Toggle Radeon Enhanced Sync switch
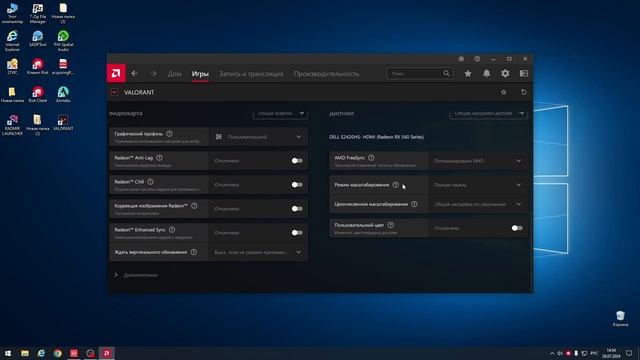This screenshot has width=640, height=360. [x=297, y=233]
